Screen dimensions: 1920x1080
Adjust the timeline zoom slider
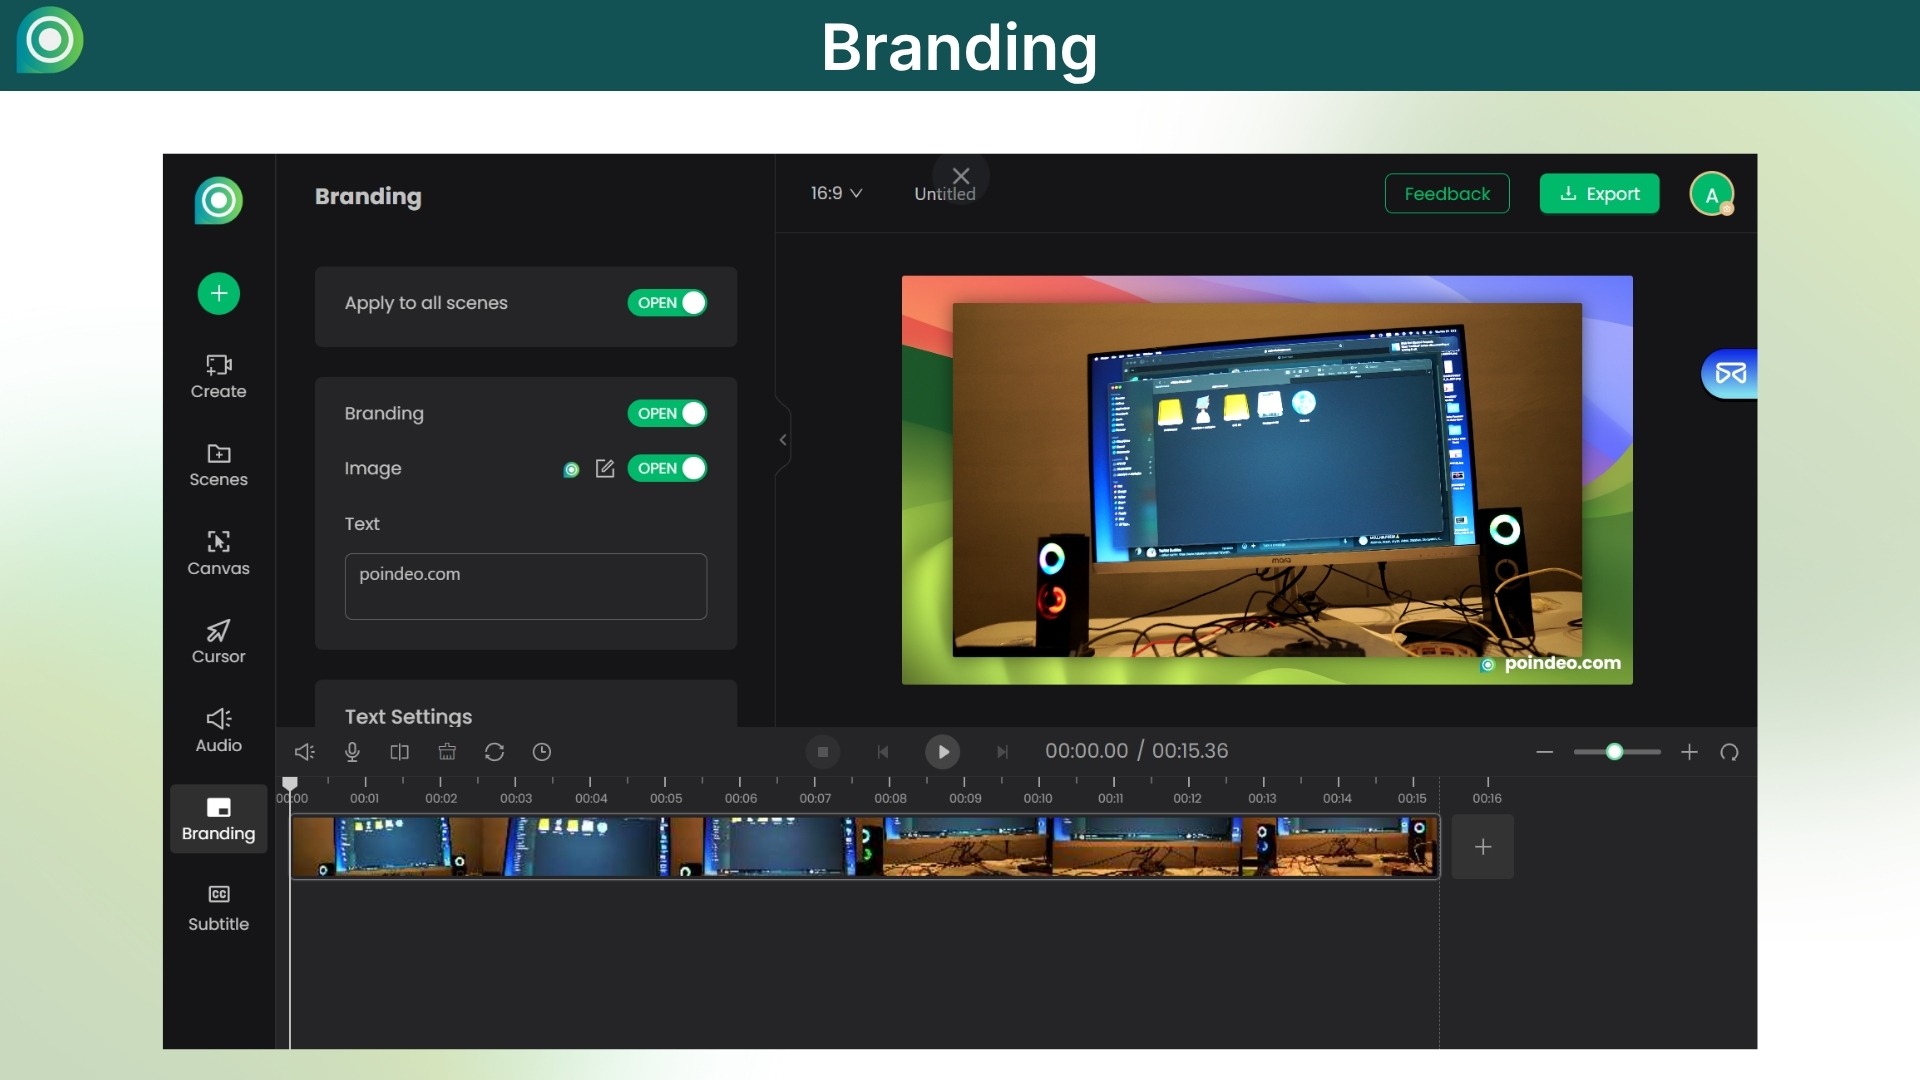1616,751
